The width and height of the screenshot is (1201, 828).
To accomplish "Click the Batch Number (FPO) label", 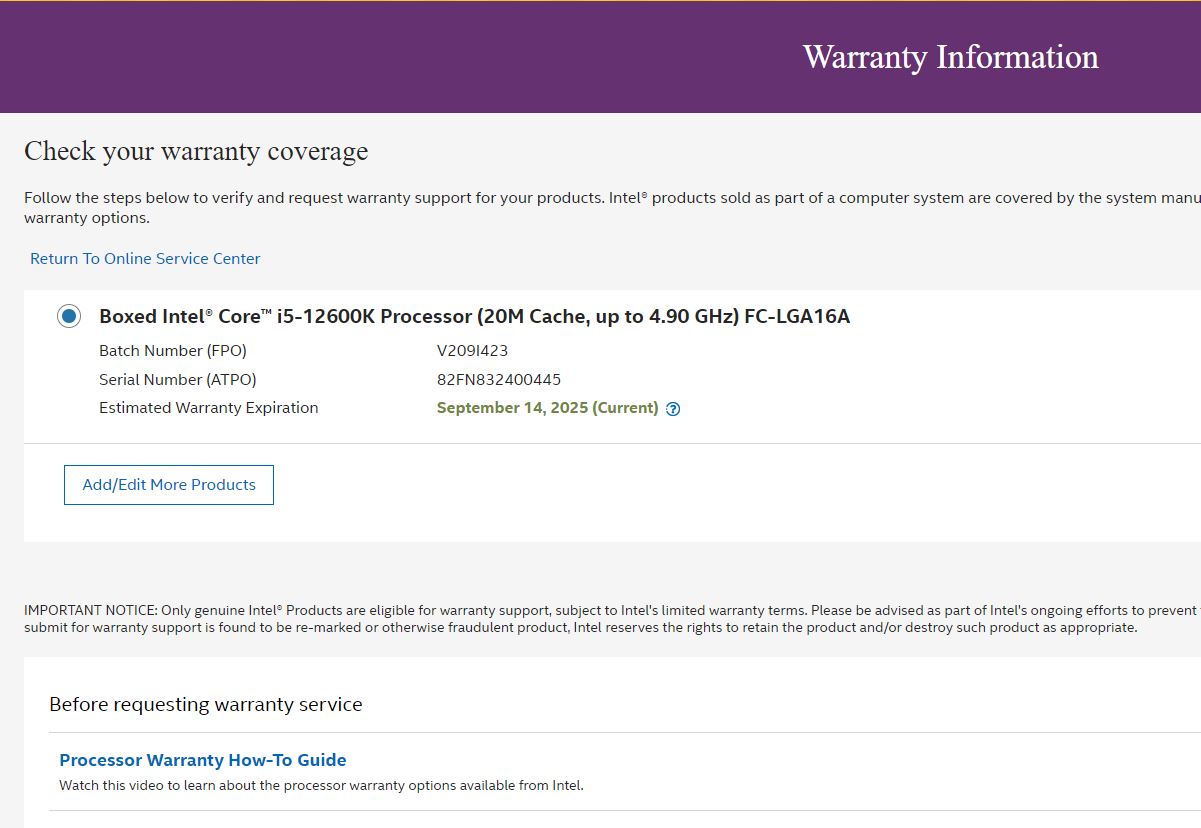I will 173,351.
